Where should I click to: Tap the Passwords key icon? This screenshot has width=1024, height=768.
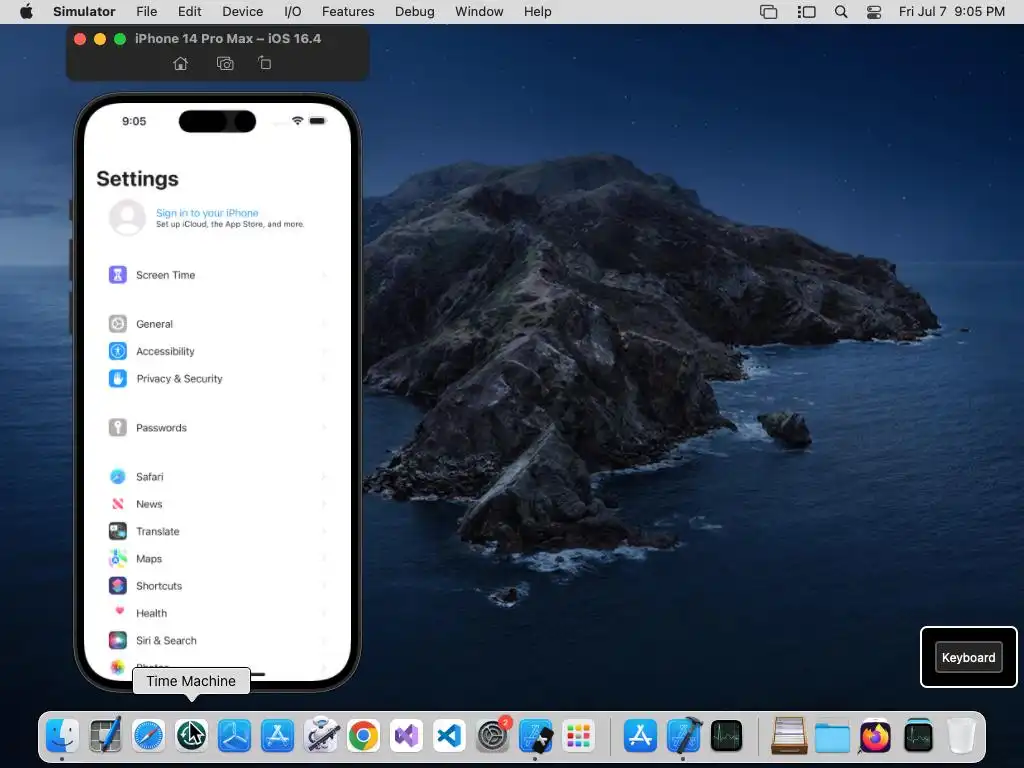118,427
